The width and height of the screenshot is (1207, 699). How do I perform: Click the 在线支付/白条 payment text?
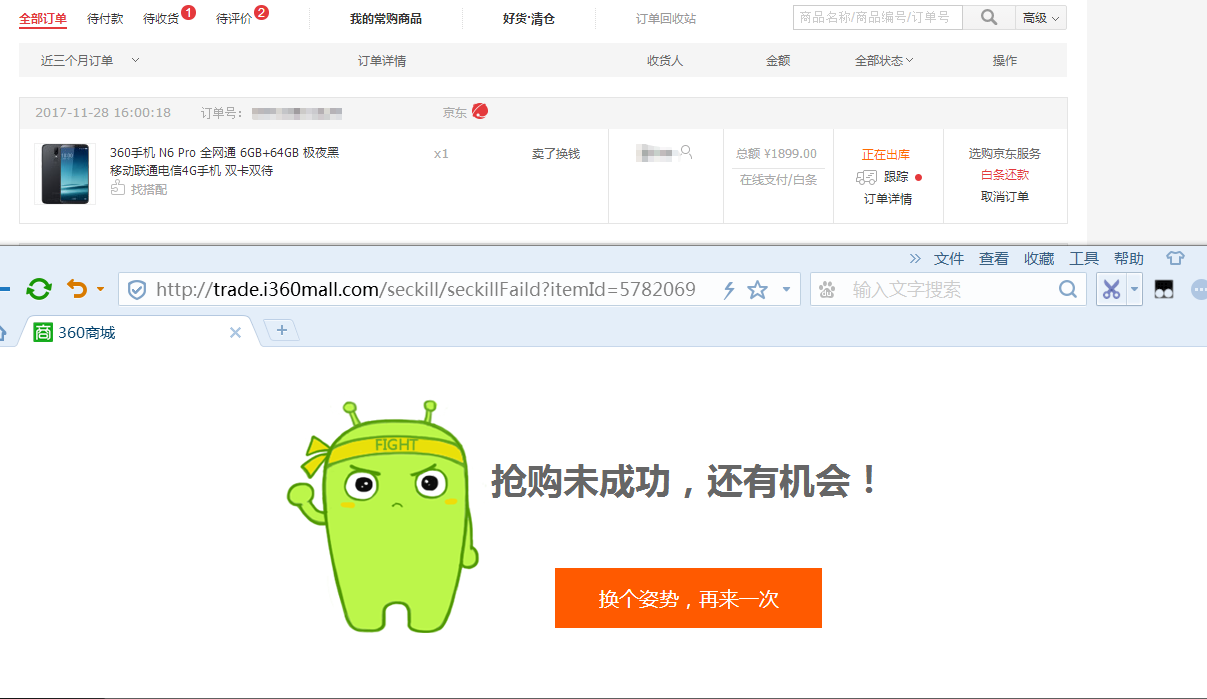778,179
